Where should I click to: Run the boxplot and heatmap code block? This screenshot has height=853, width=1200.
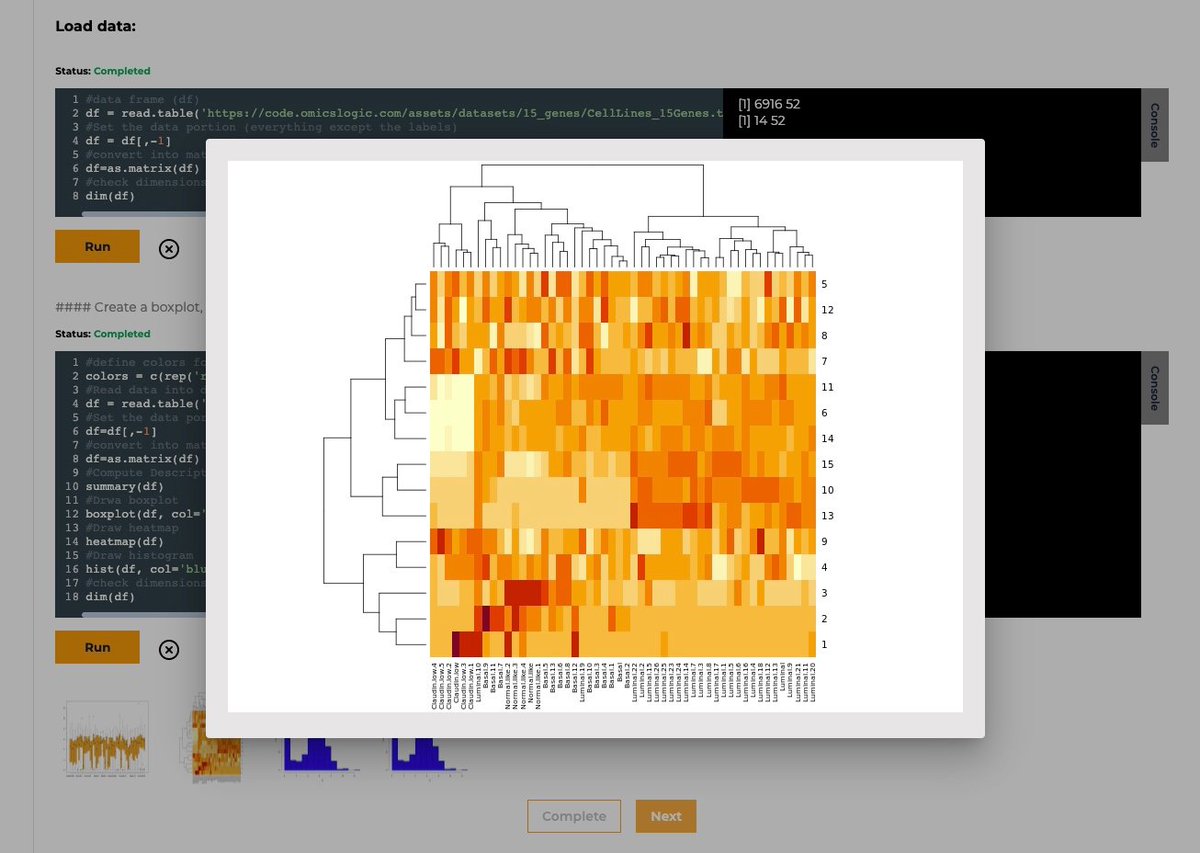point(97,648)
